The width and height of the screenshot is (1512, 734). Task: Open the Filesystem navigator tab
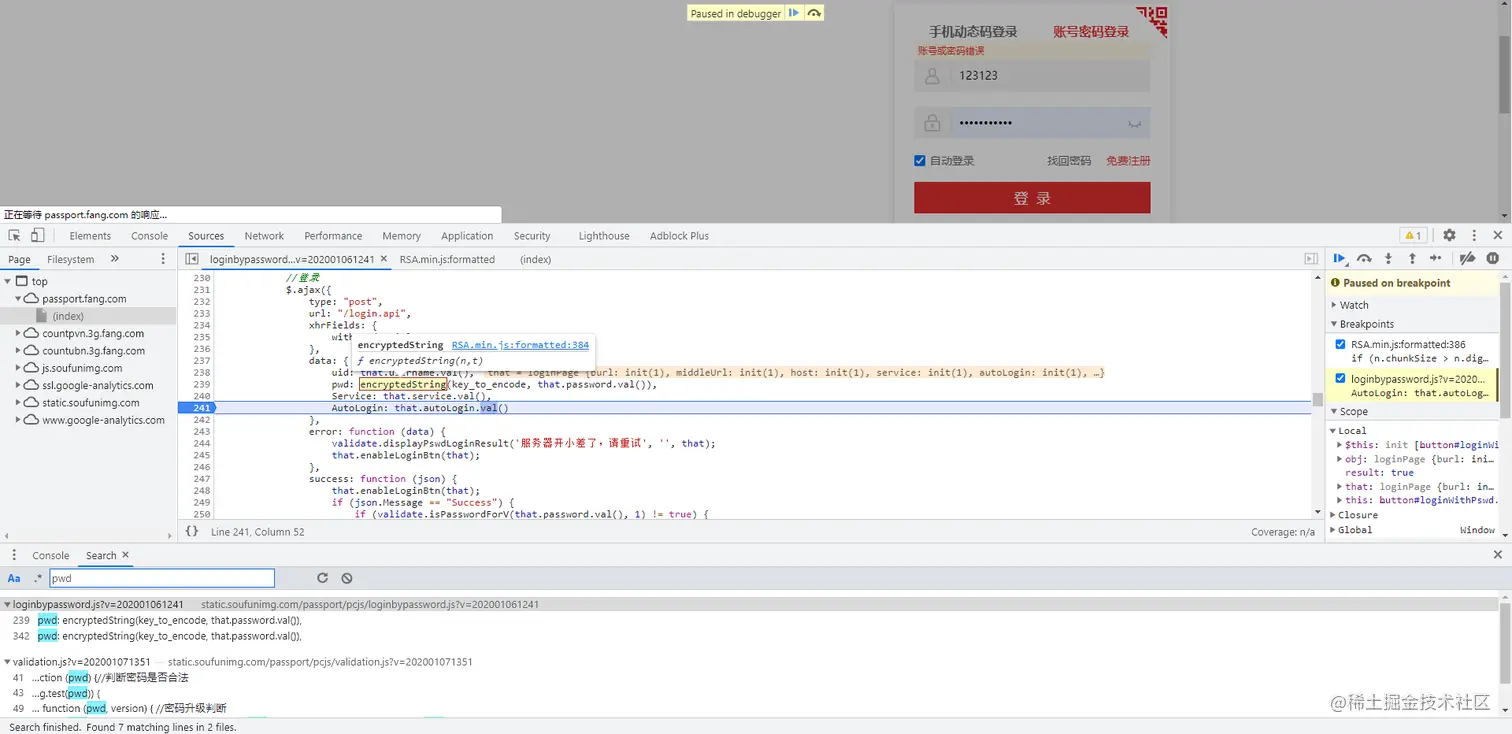tap(70, 259)
